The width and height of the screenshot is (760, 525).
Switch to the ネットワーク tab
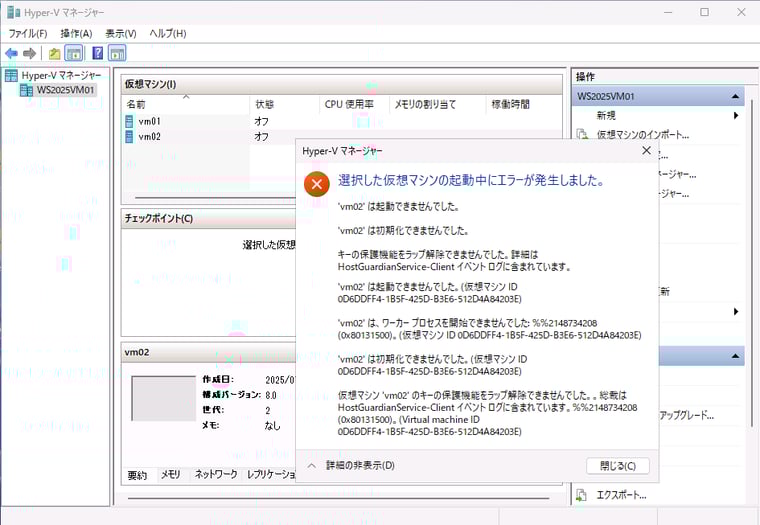pos(216,475)
